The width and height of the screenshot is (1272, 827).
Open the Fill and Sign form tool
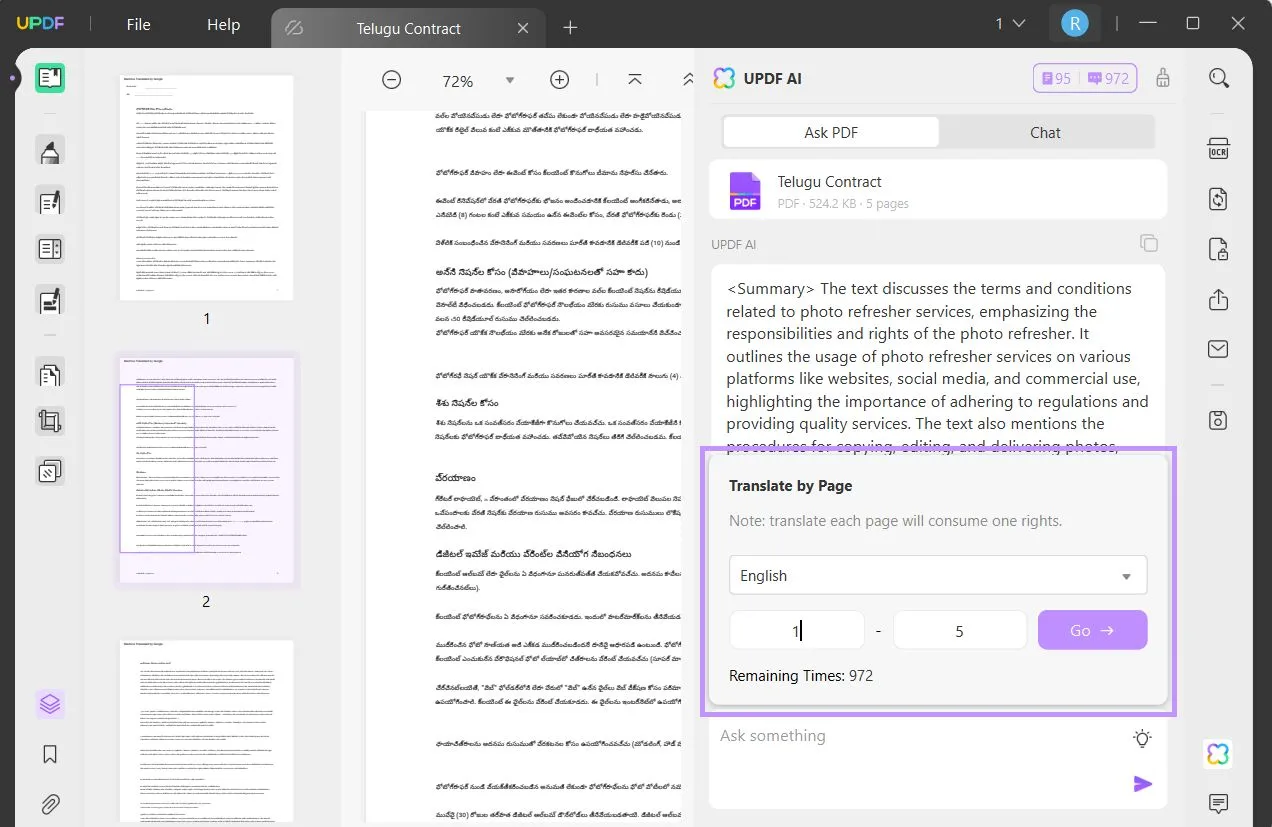(50, 299)
